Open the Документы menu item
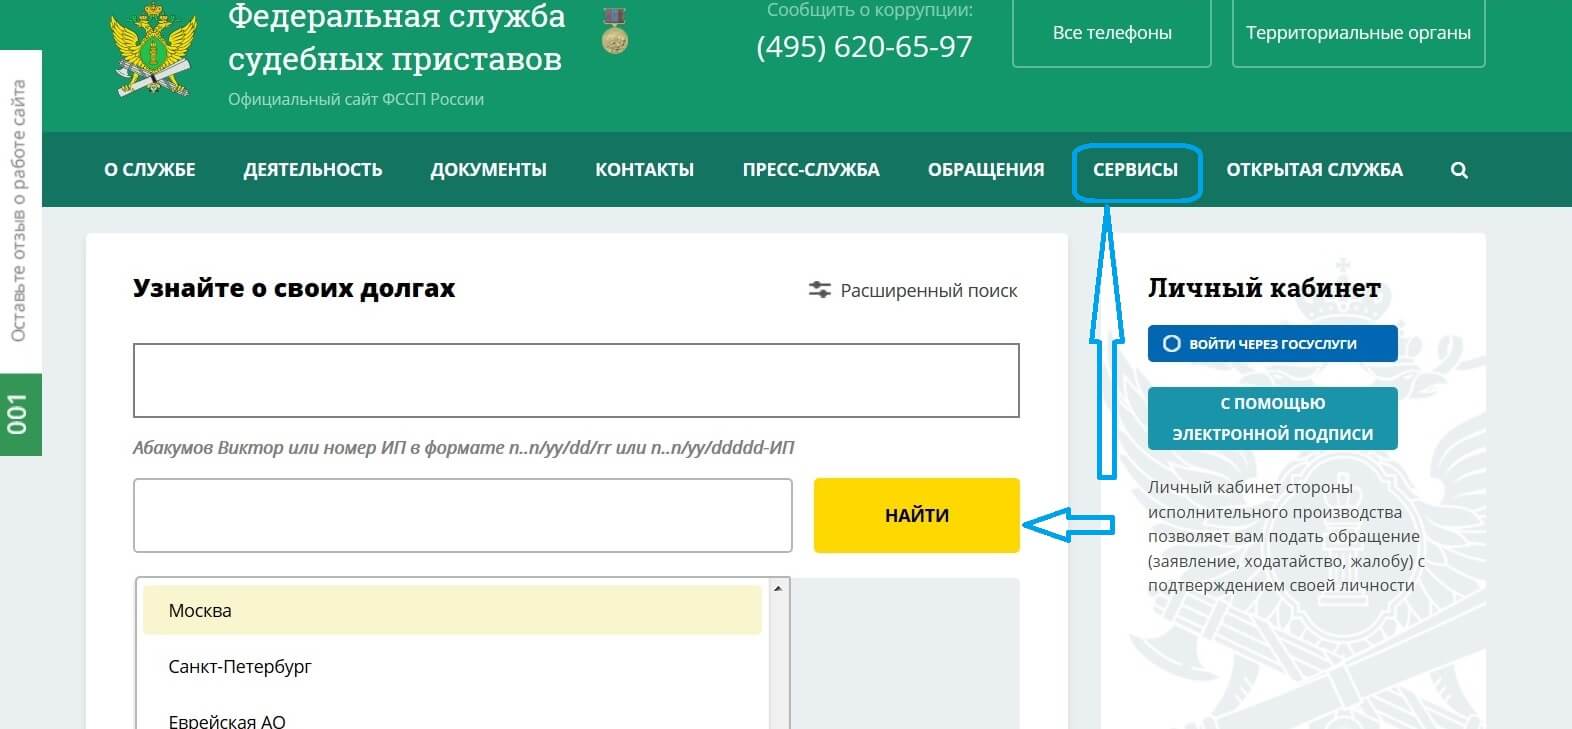1572x729 pixels. click(488, 170)
